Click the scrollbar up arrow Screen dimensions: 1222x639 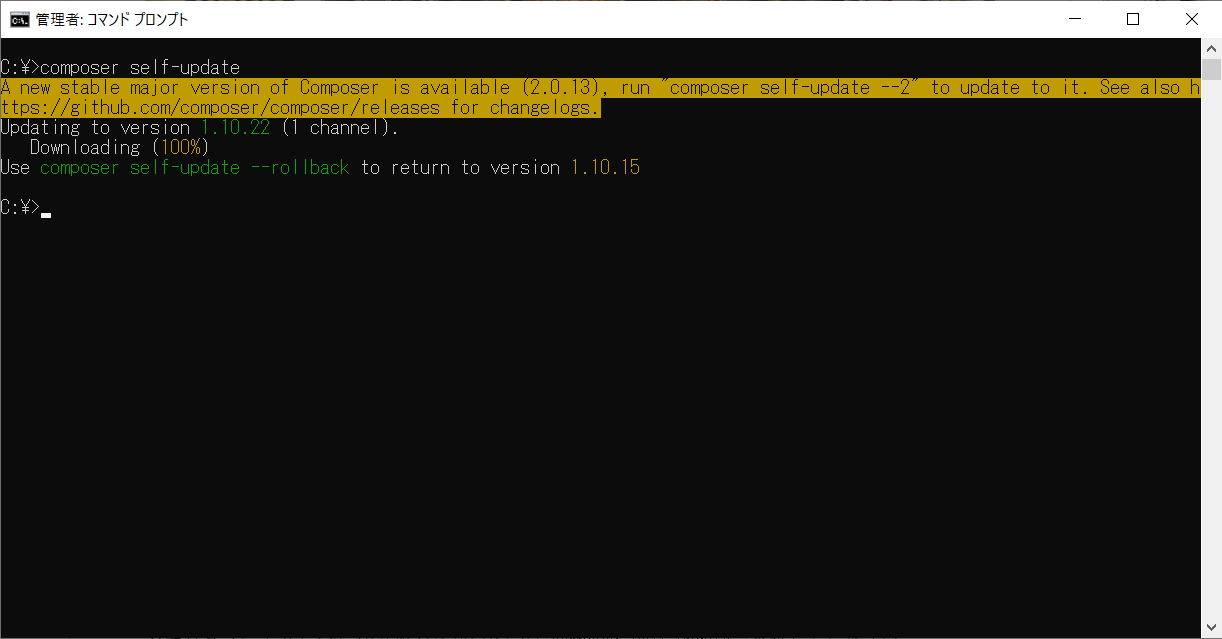pos(1211,48)
